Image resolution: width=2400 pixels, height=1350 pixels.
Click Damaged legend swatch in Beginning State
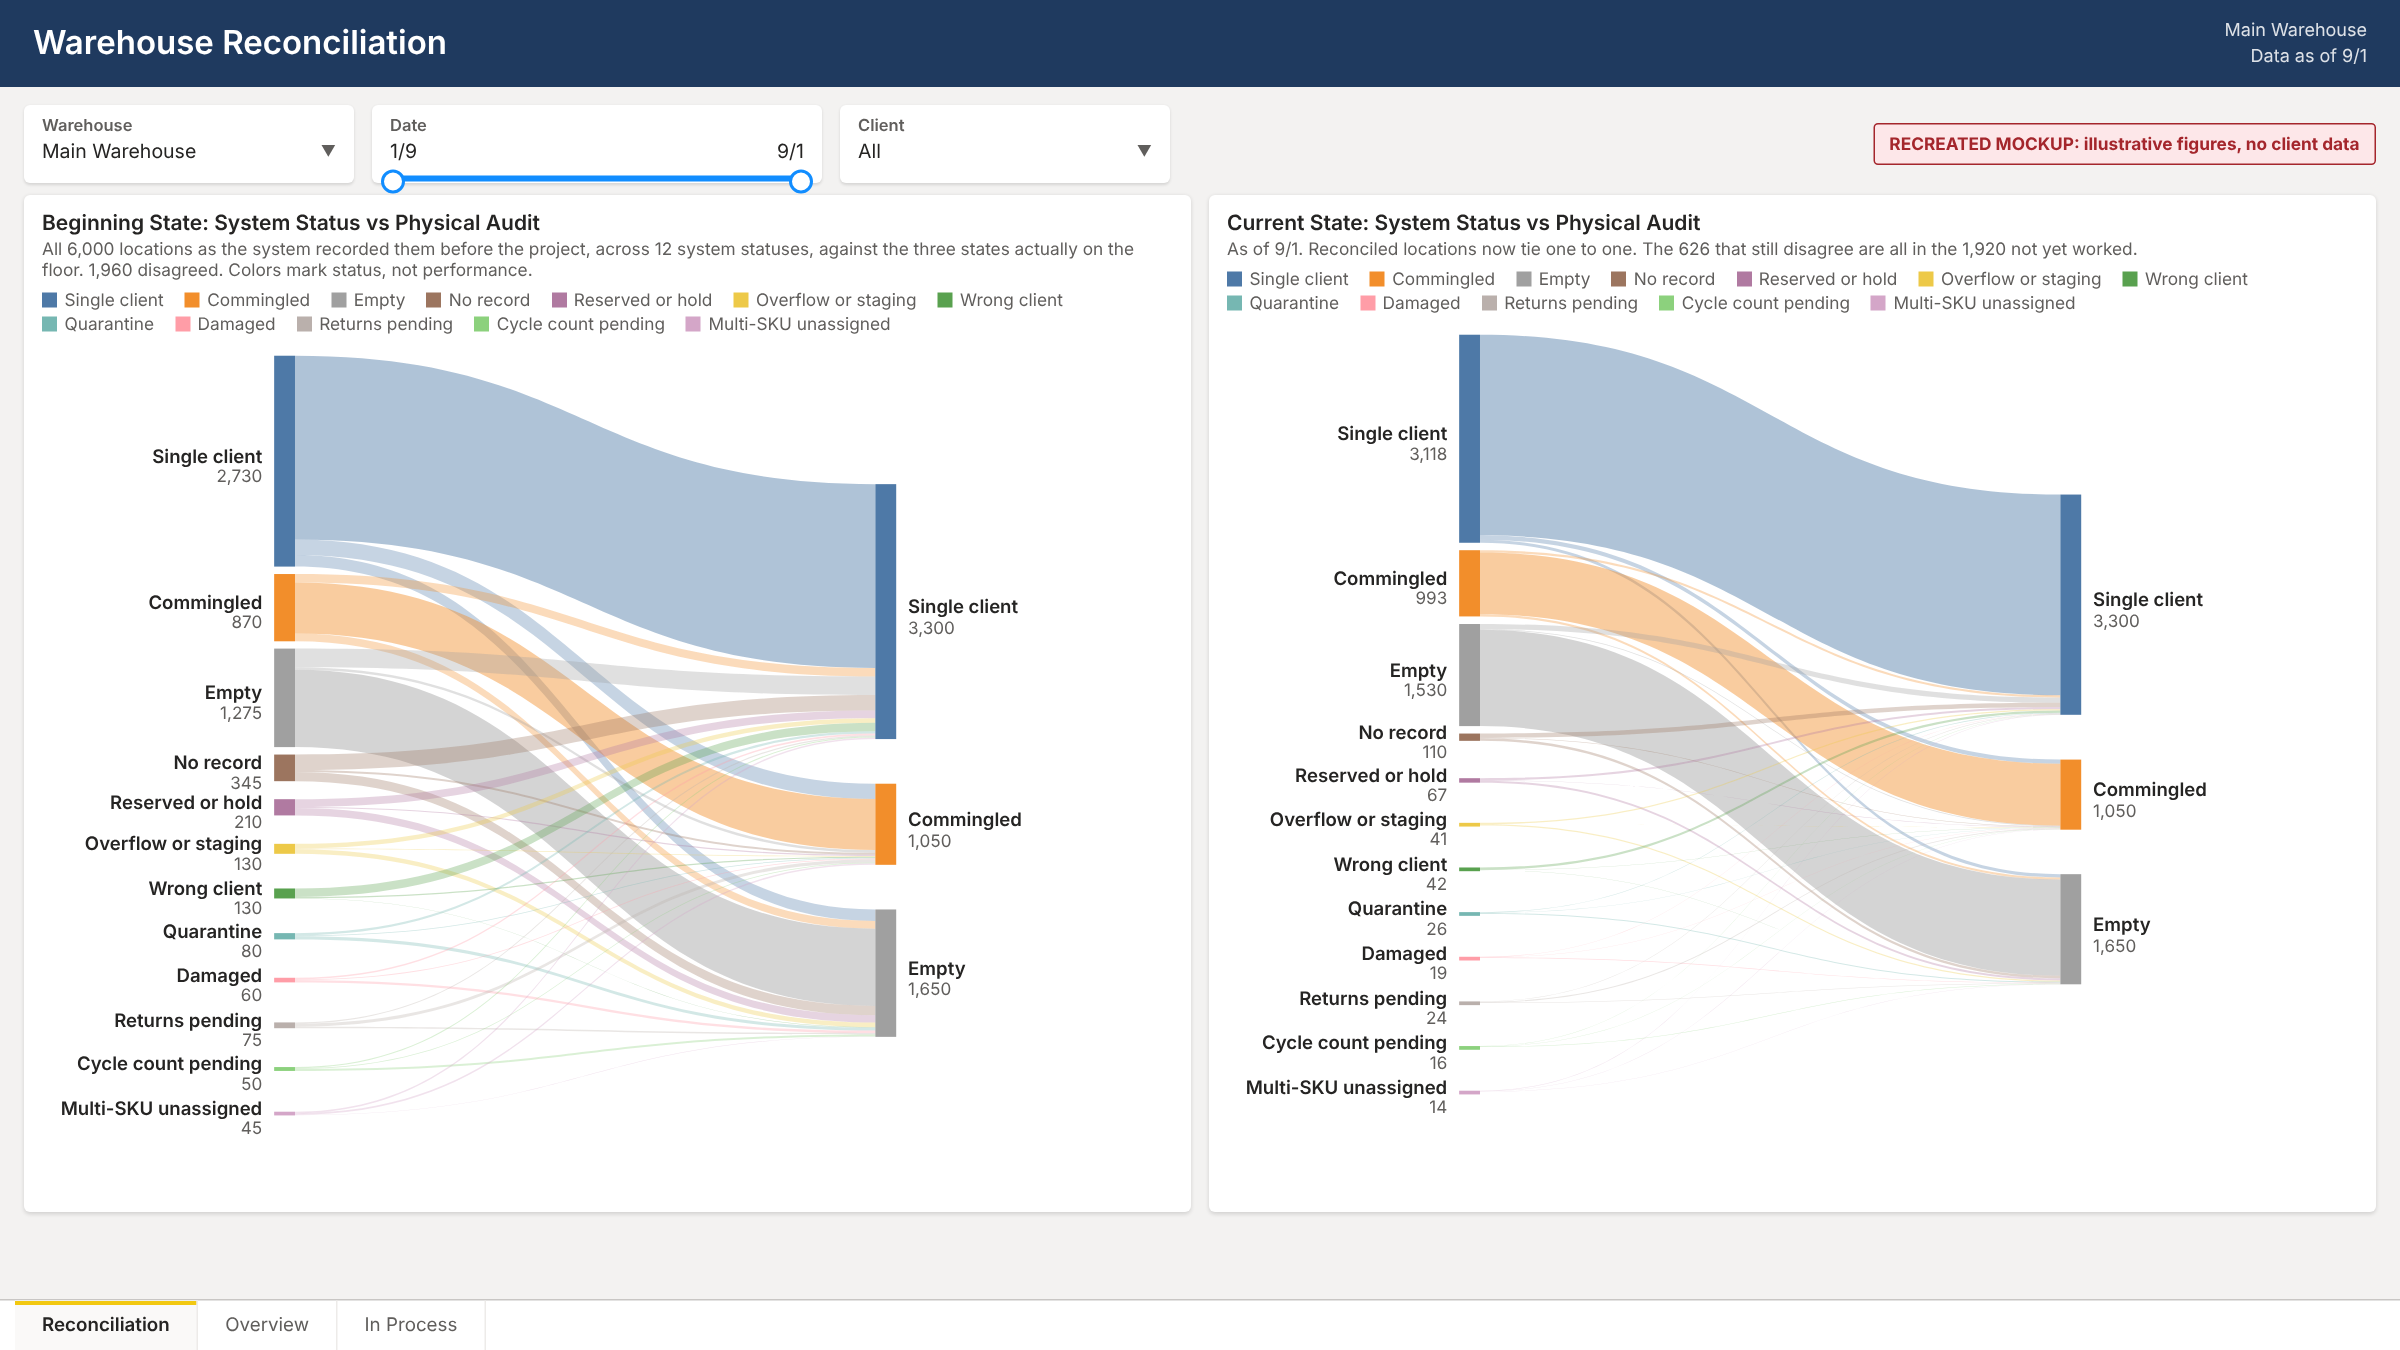(183, 324)
